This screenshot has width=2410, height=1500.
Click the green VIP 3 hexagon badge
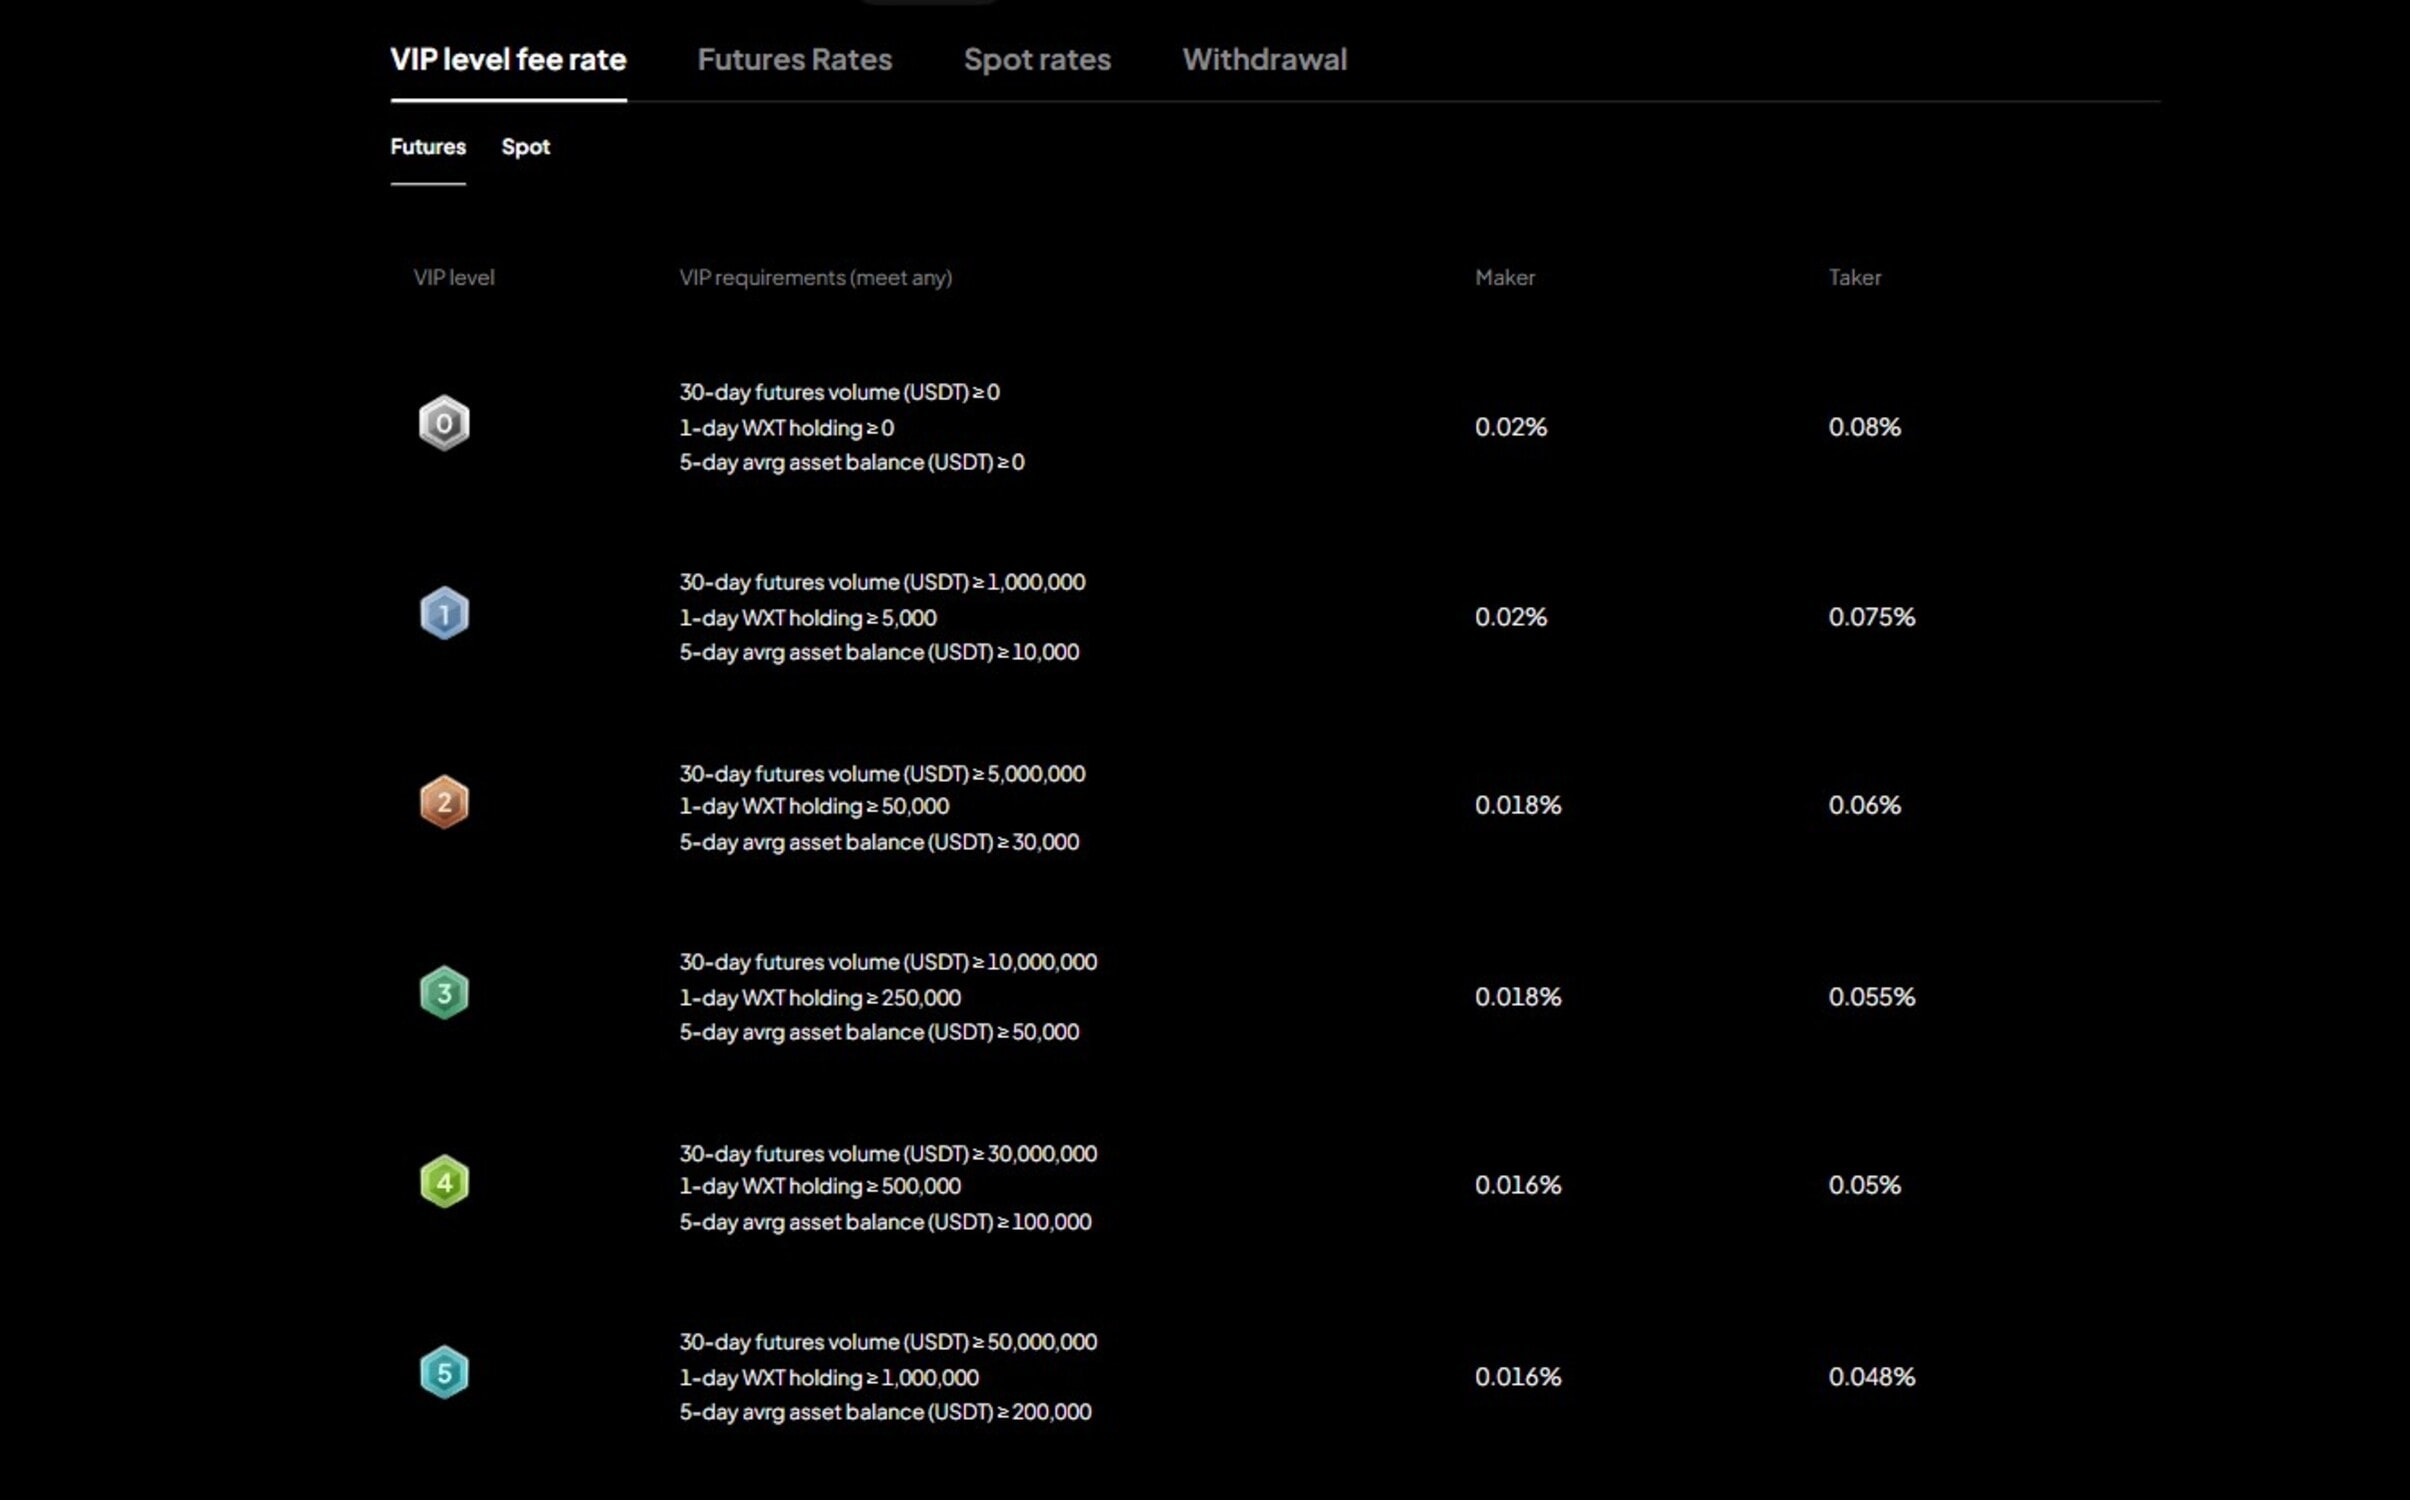pos(444,993)
